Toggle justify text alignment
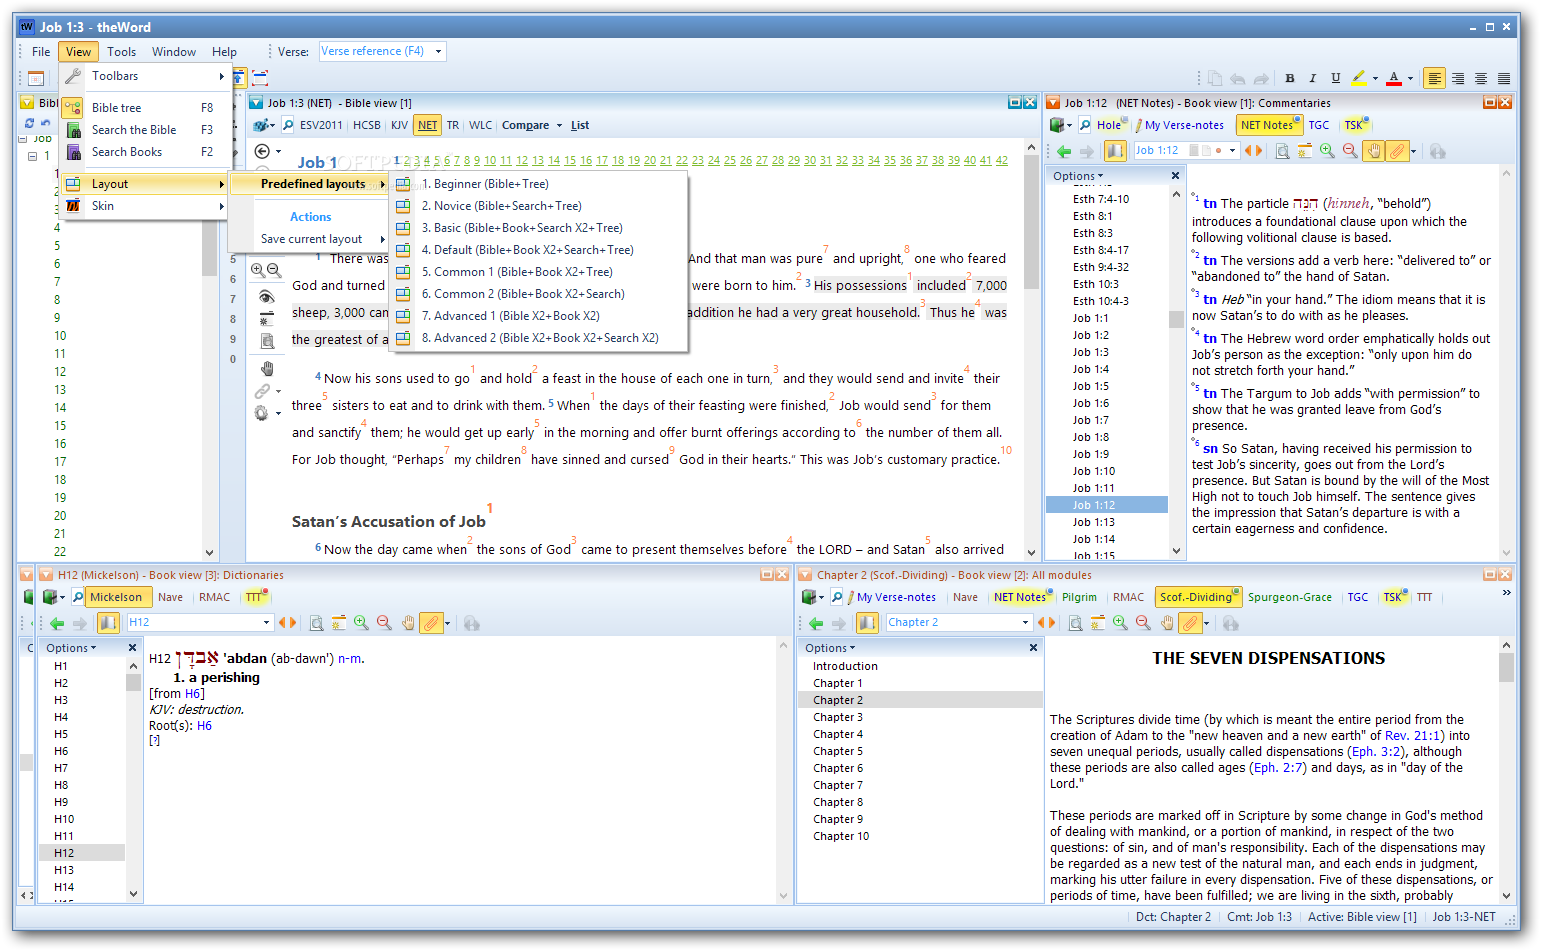The height and width of the screenshot is (951, 1541). (1504, 78)
